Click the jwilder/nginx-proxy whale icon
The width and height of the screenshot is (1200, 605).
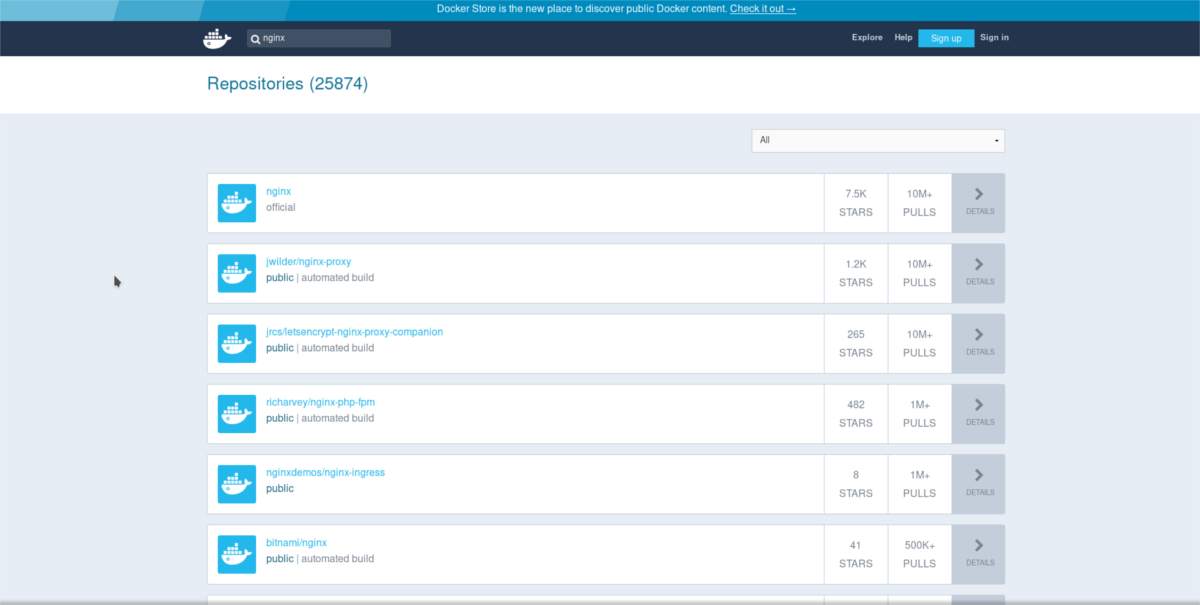coord(237,273)
